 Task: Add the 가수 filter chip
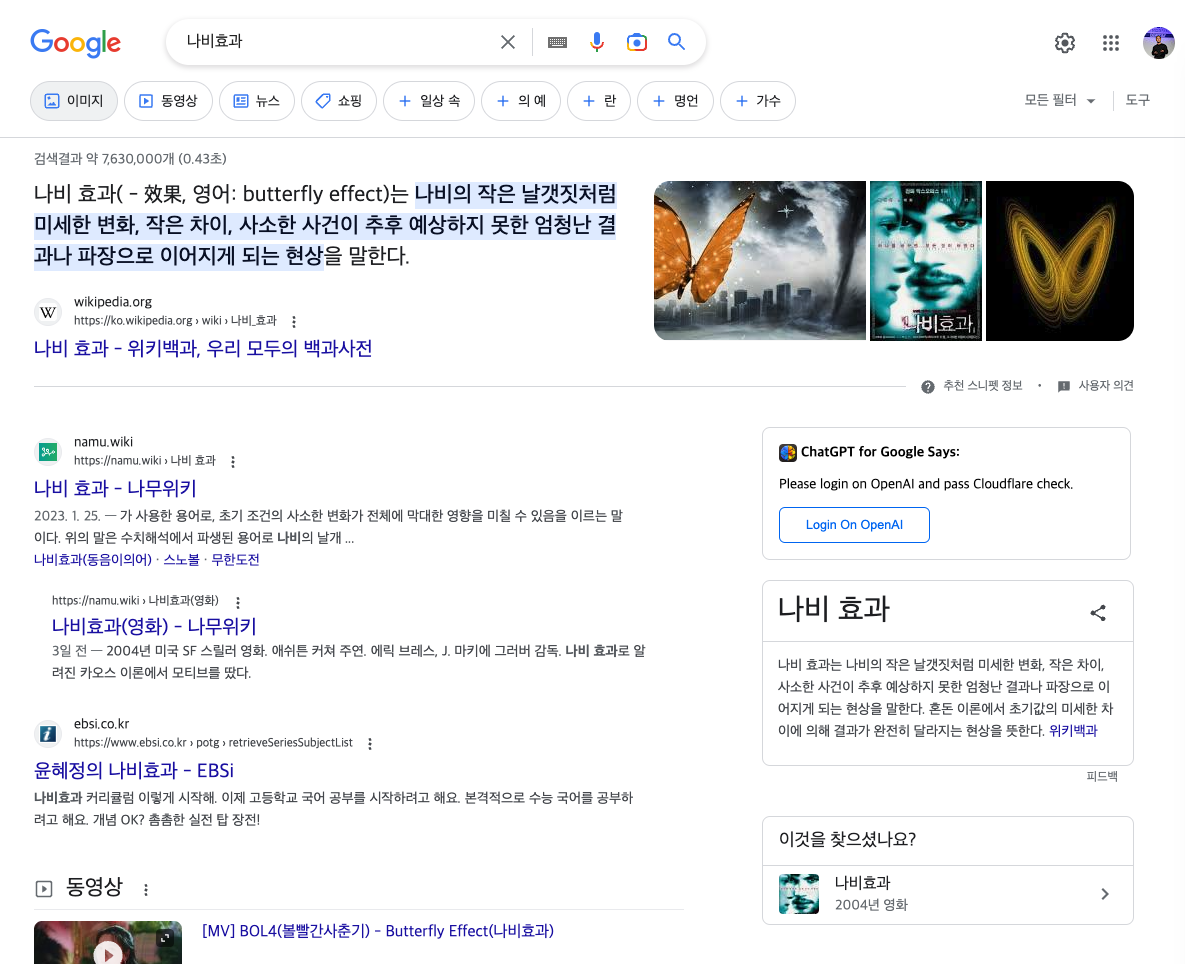coord(758,100)
